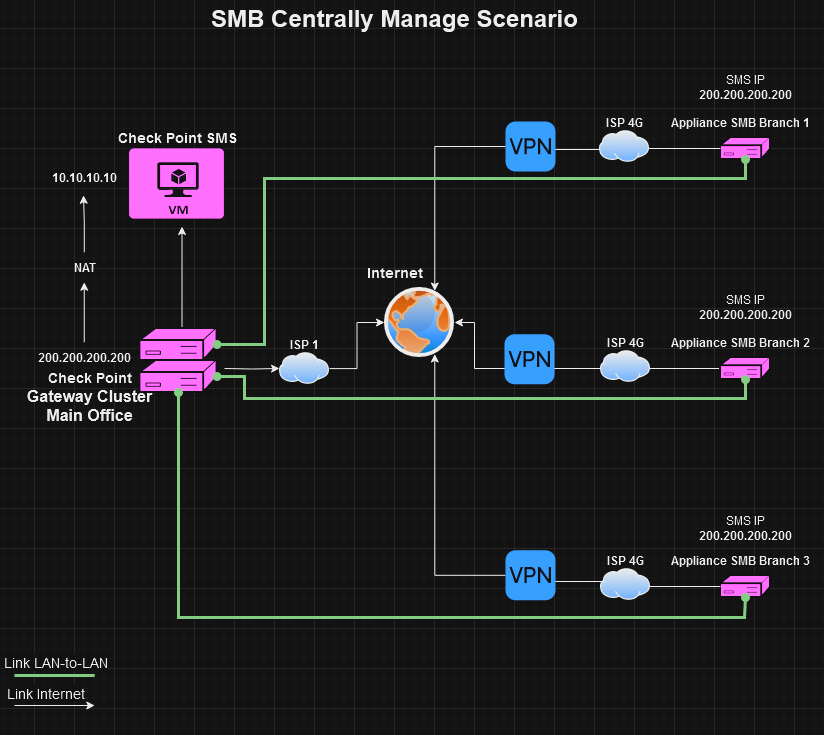Click the ISP 4G cloud near Branch 1
Screen dimensions: 824x735
point(624,148)
